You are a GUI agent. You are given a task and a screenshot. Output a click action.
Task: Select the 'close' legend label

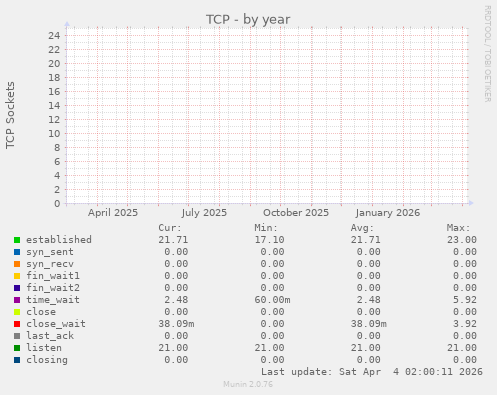(41, 312)
